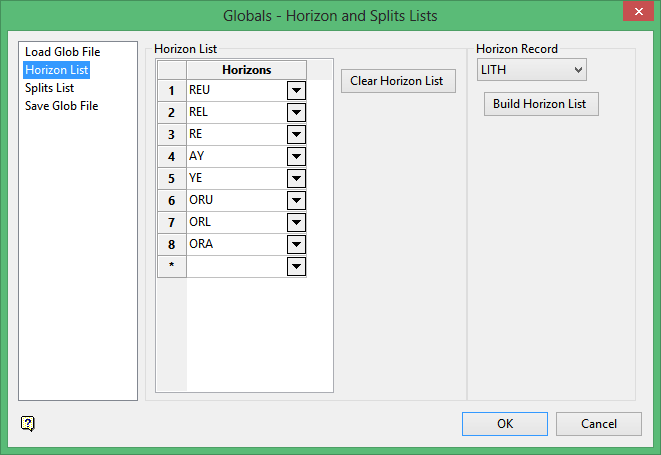Screen dimensions: 661x455
Task: Open dropdown arrow for ORA horizon
Action: click(x=296, y=244)
